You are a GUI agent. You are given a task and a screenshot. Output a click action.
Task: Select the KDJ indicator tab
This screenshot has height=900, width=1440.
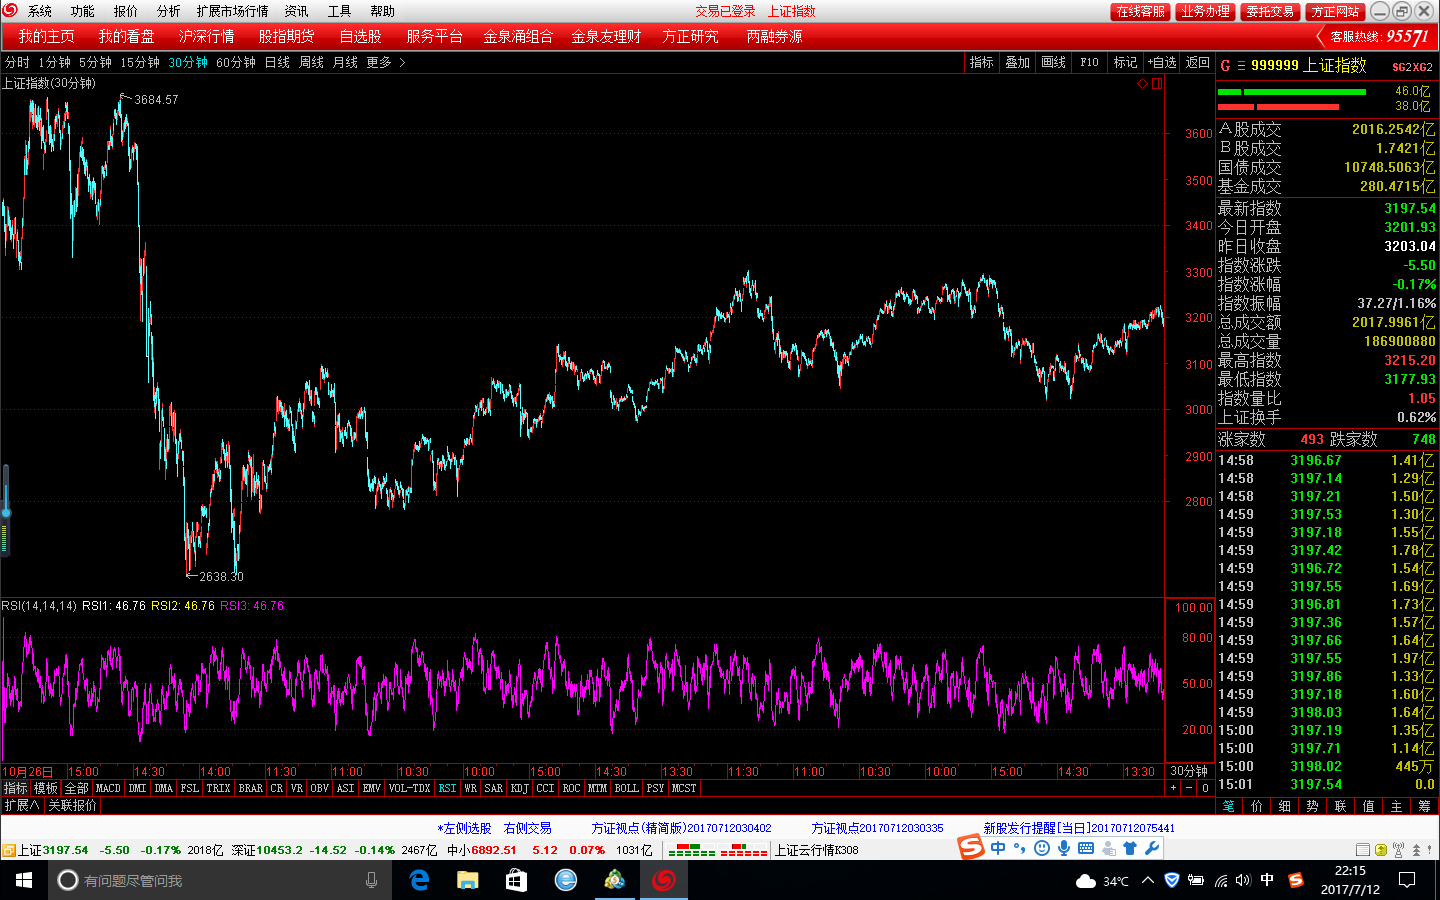coord(519,789)
